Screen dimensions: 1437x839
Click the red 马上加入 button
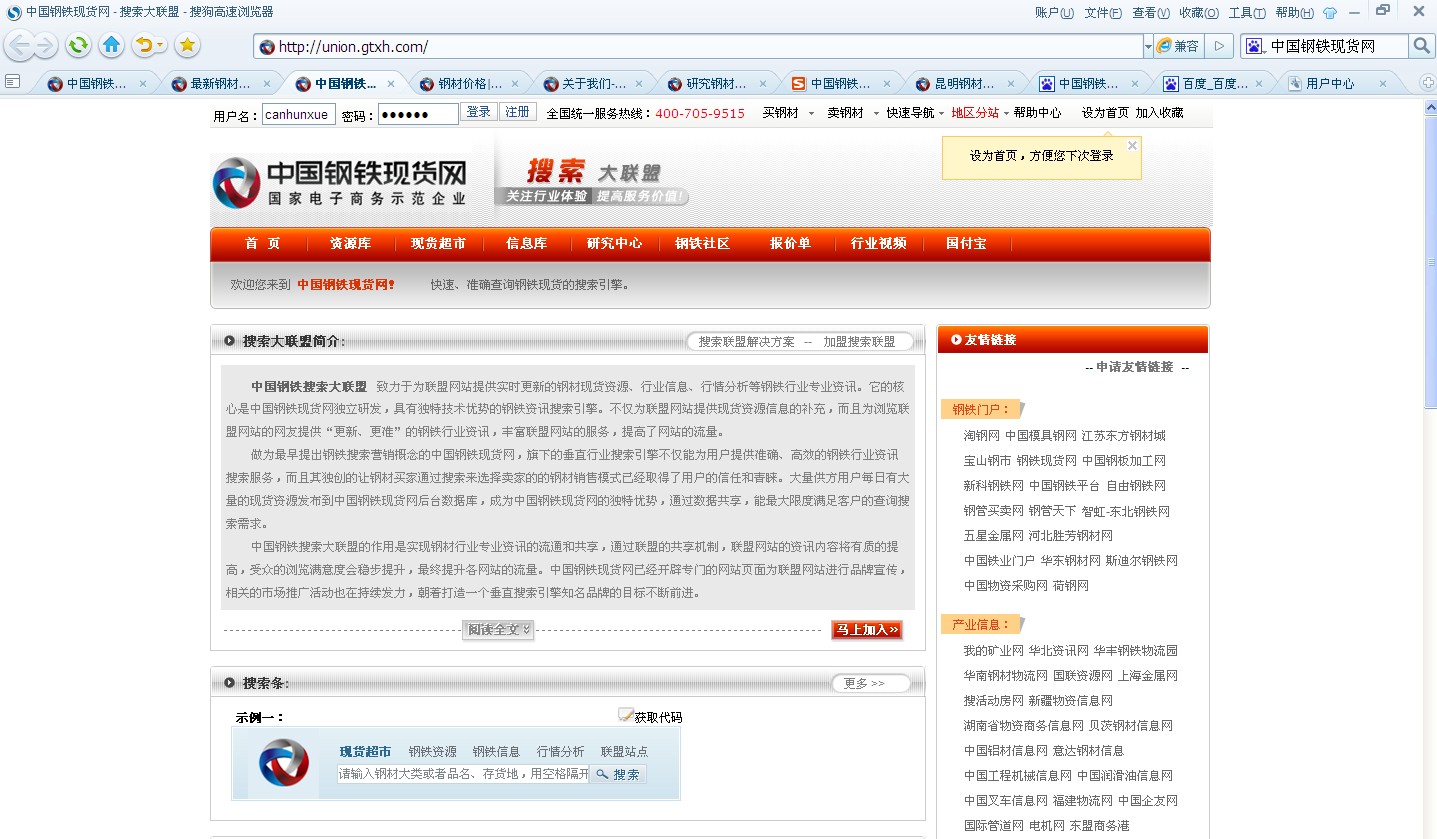[867, 630]
